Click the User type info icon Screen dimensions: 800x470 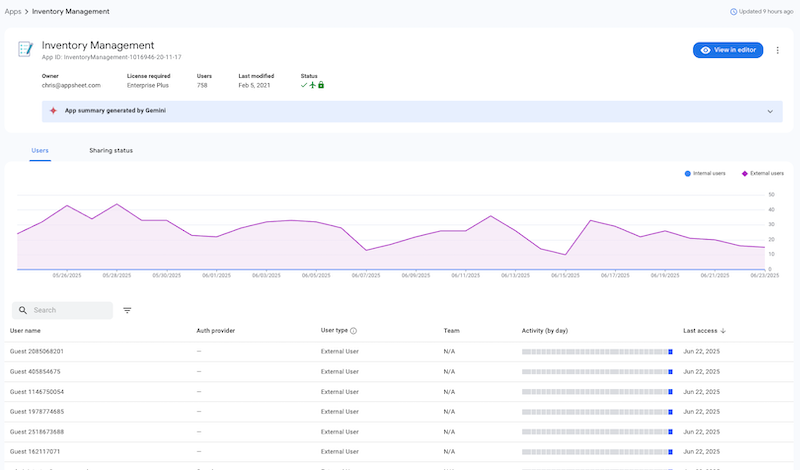(x=354, y=331)
